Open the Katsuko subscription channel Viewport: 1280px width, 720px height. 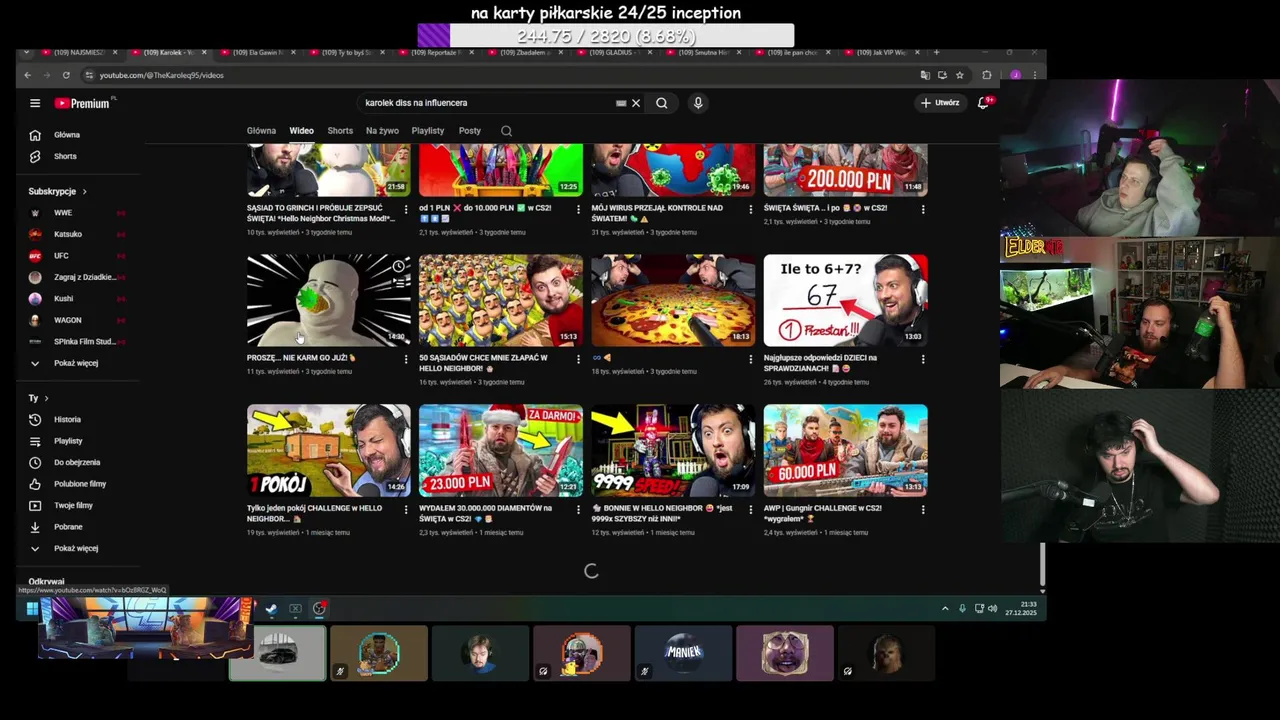coord(68,234)
